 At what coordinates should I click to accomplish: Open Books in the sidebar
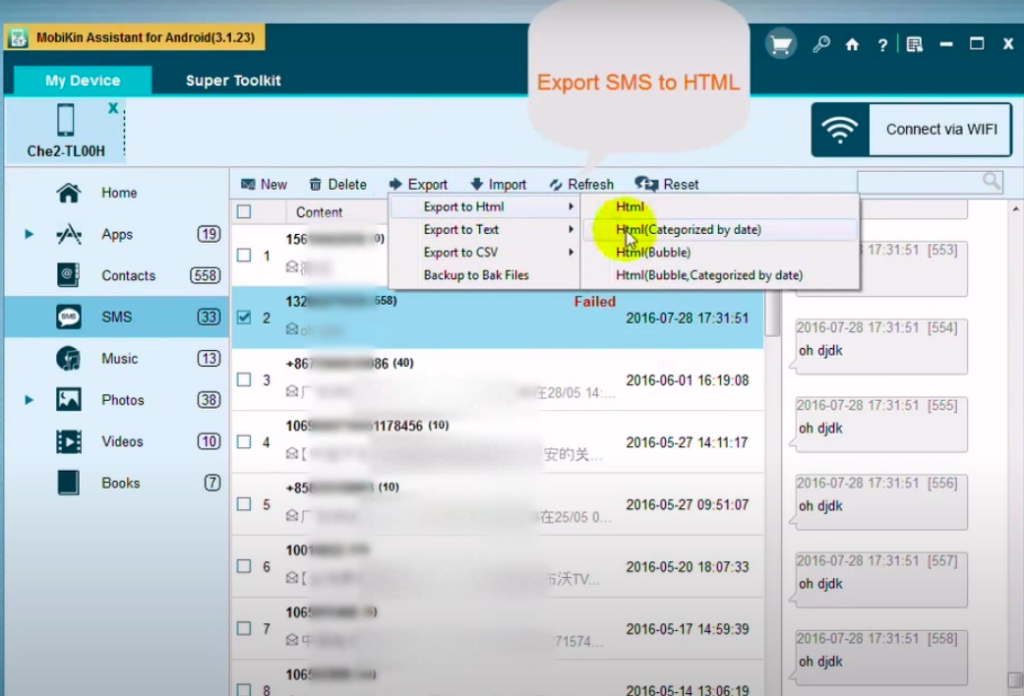click(117, 482)
